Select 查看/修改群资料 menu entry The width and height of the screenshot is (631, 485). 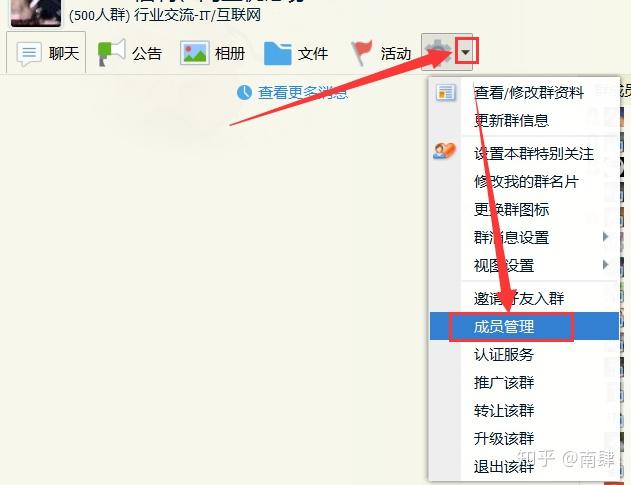[x=528, y=93]
